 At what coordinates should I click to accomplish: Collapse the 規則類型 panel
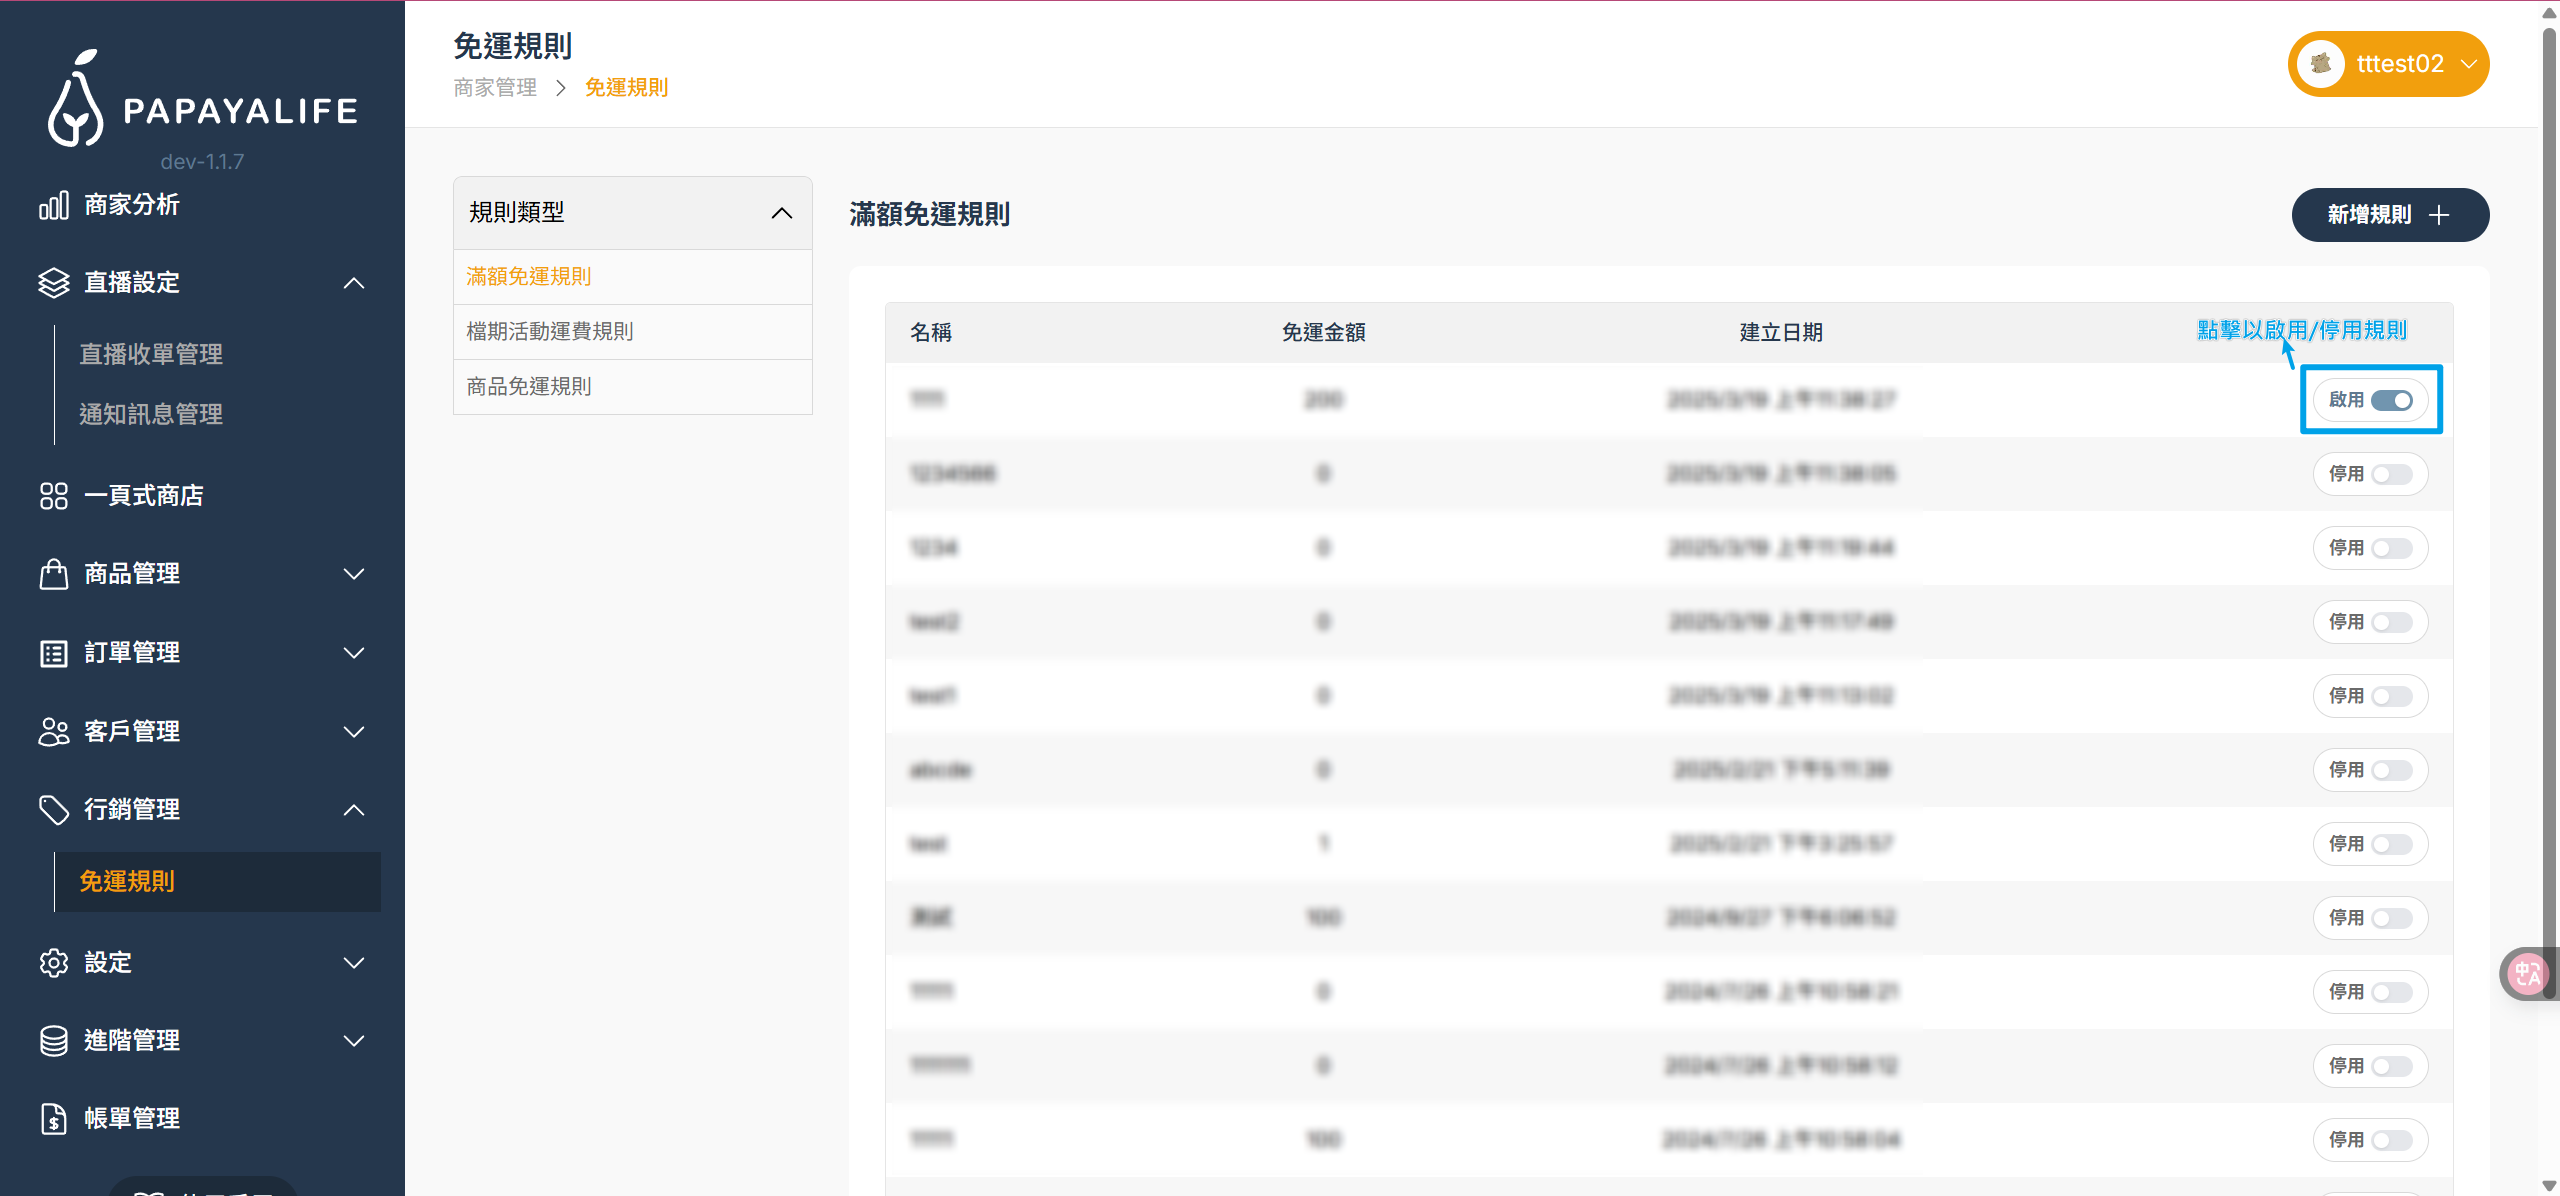tap(781, 213)
